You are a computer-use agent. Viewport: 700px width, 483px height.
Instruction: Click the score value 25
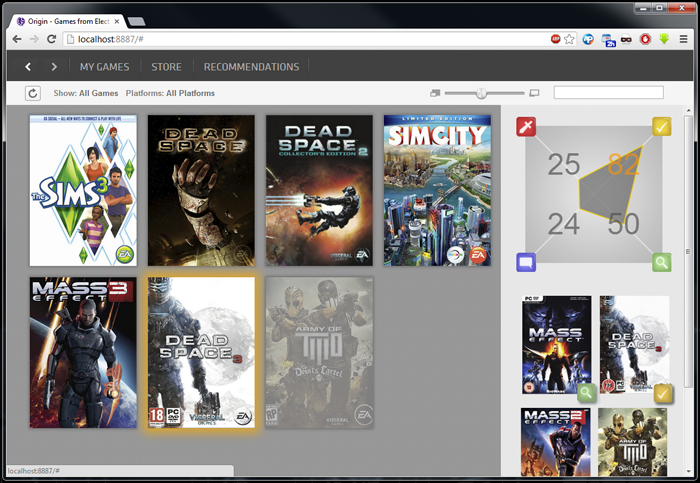click(x=564, y=164)
